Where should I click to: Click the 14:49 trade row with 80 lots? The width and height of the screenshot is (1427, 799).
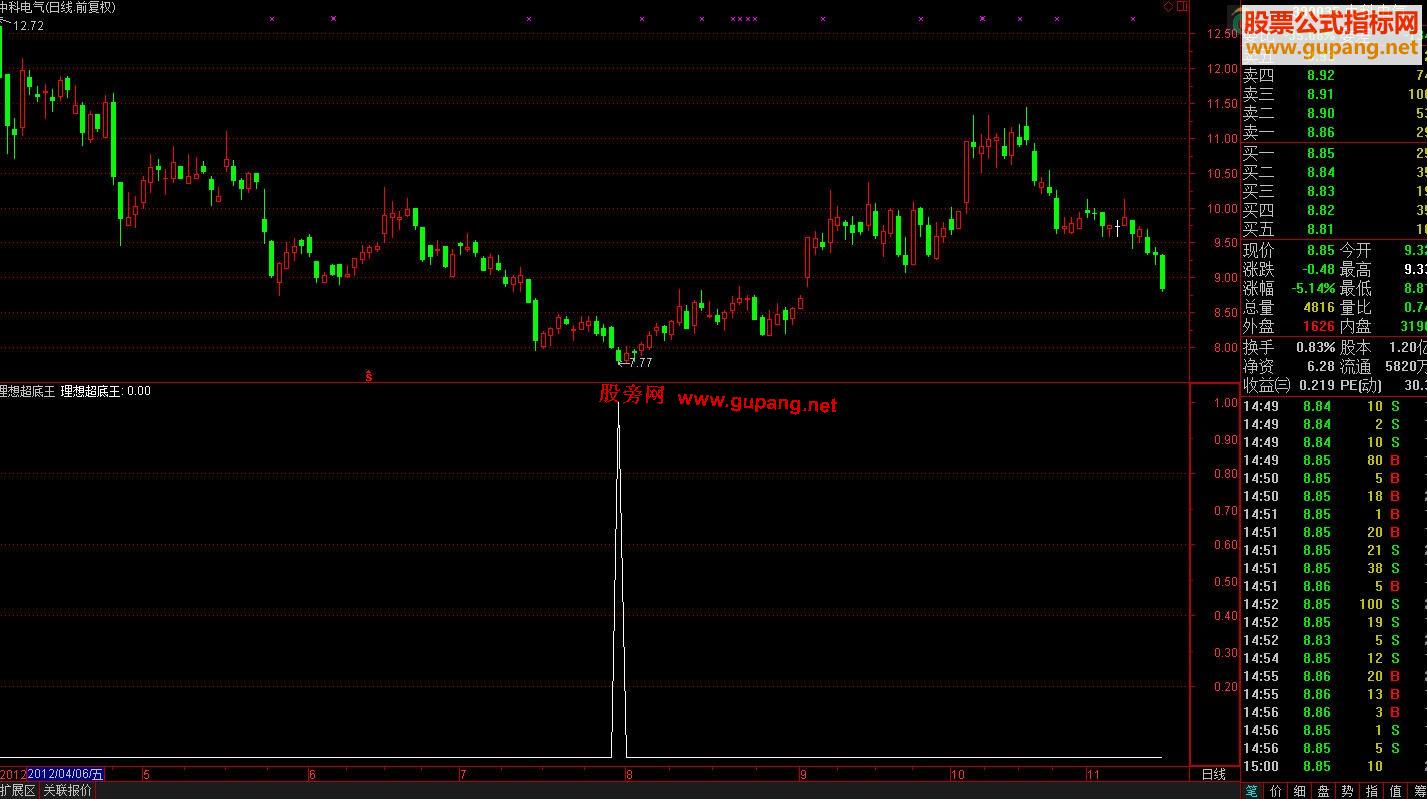1334,460
